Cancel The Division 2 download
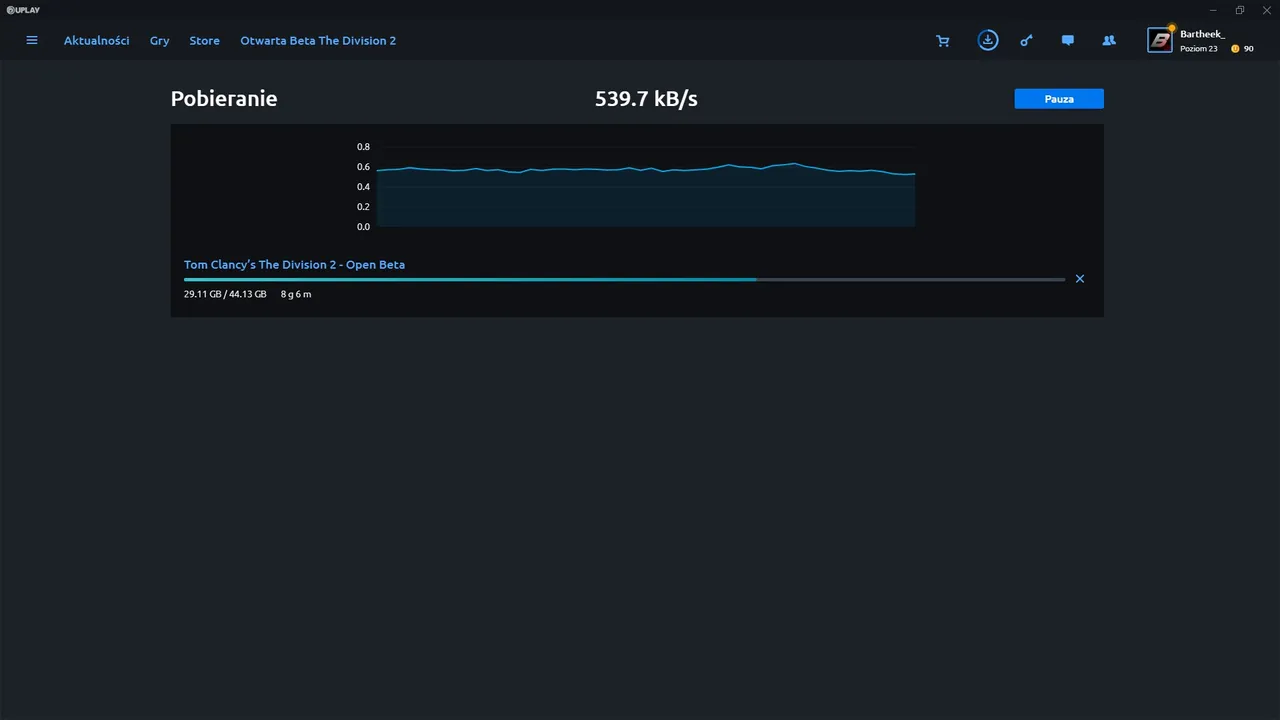This screenshot has height=720, width=1280. point(1080,279)
